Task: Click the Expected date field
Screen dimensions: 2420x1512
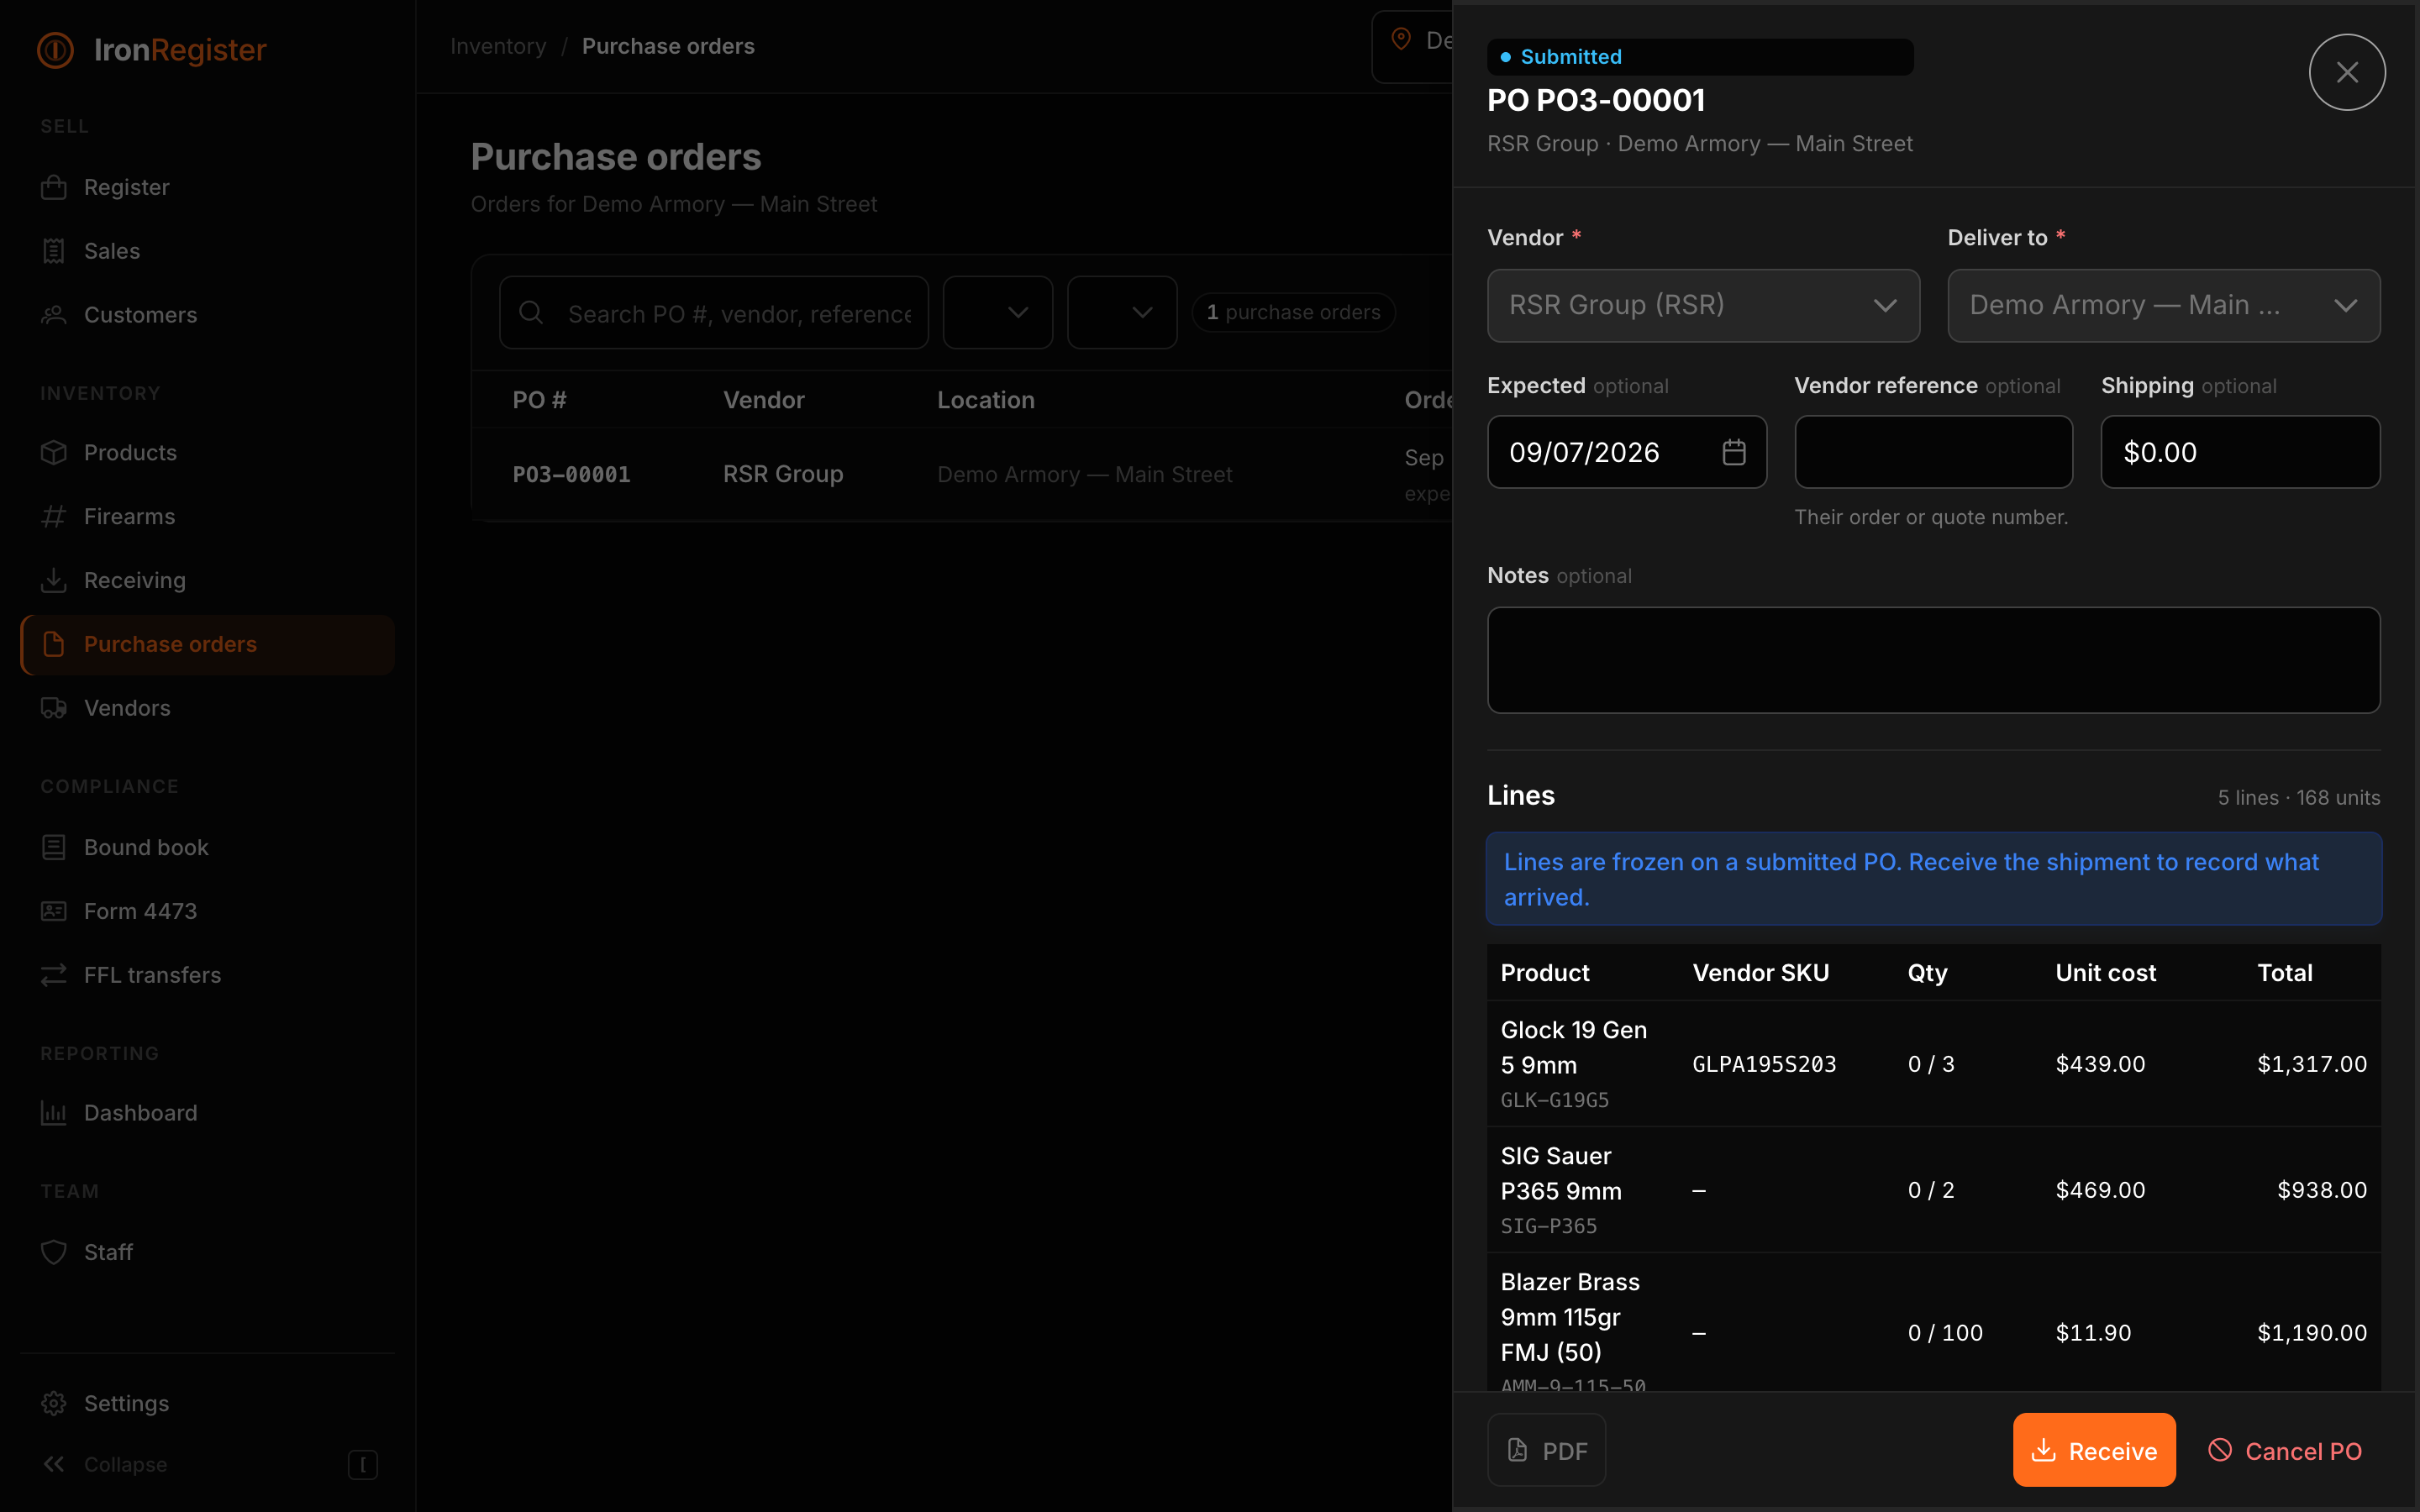Action: (x=1627, y=452)
